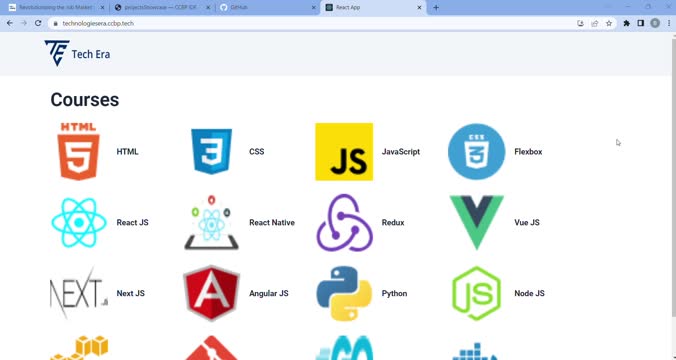676x360 pixels.
Task: Click the Vue JS course name
Action: click(x=527, y=222)
